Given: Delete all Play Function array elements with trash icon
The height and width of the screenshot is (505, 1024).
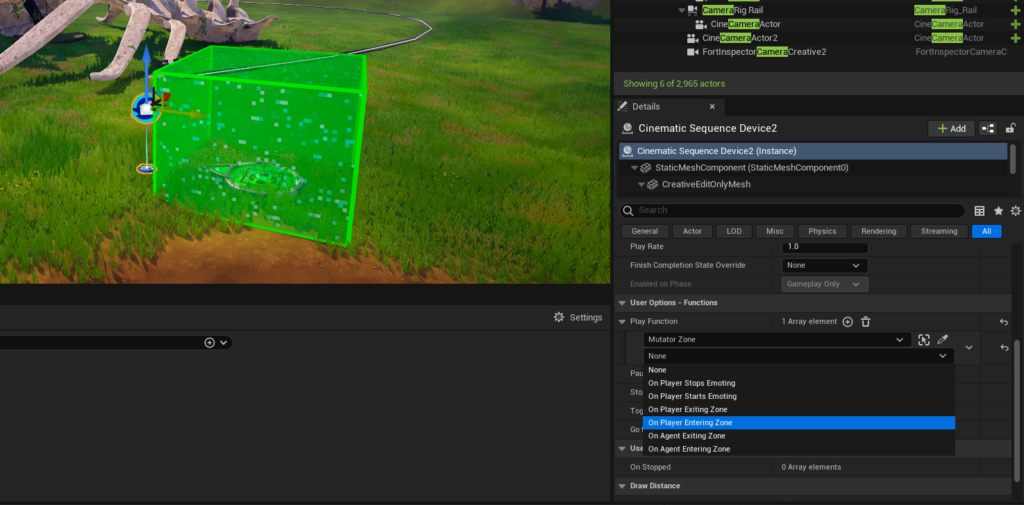Looking at the screenshot, I should click(866, 321).
